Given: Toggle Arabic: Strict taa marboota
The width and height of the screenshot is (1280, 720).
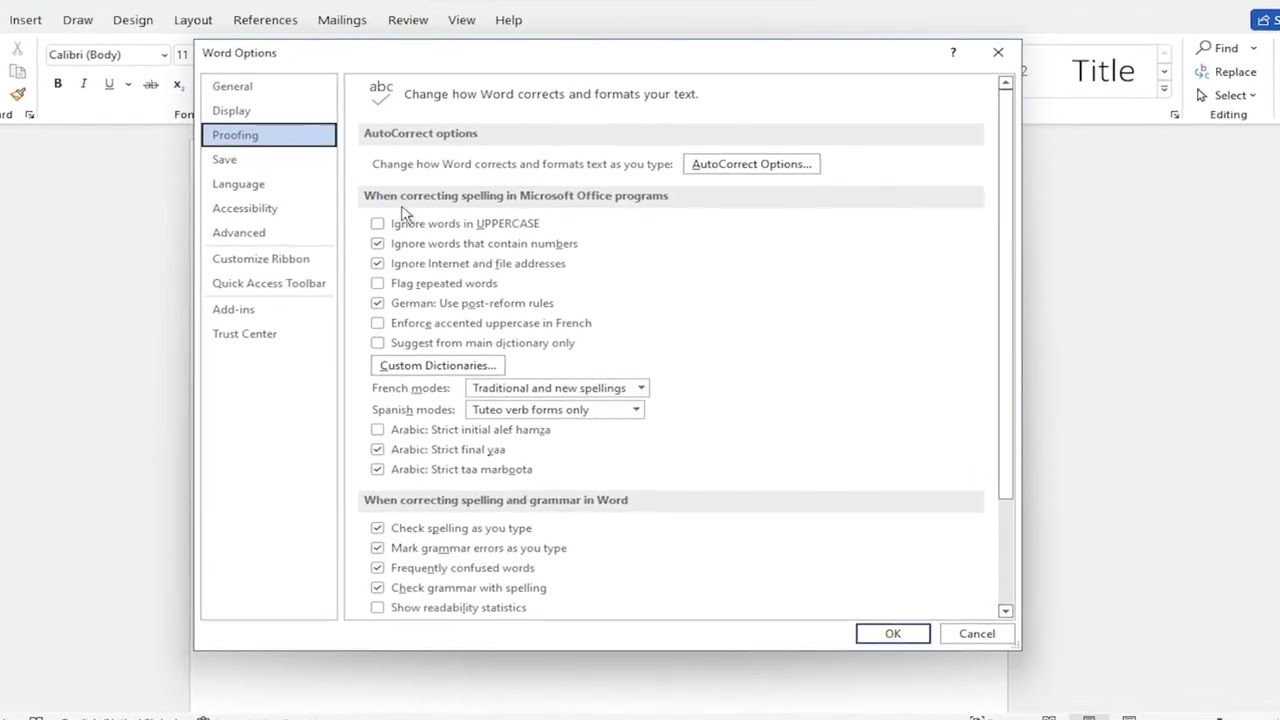Looking at the screenshot, I should pos(377,469).
